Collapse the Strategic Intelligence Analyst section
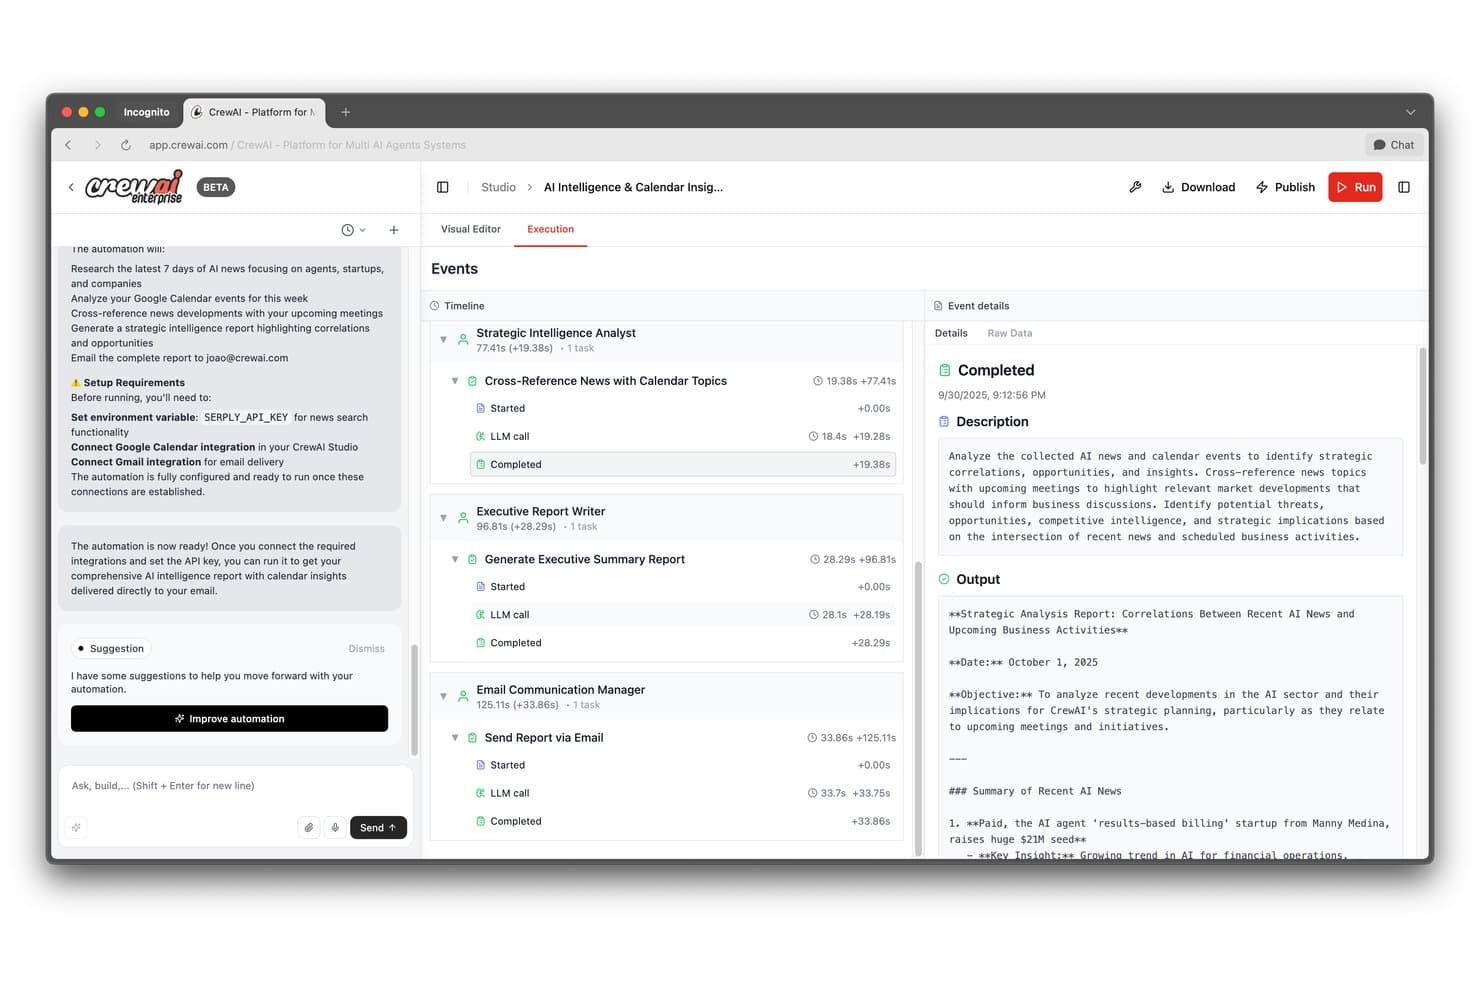Image resolution: width=1480 pixels, height=987 pixels. click(x=443, y=340)
